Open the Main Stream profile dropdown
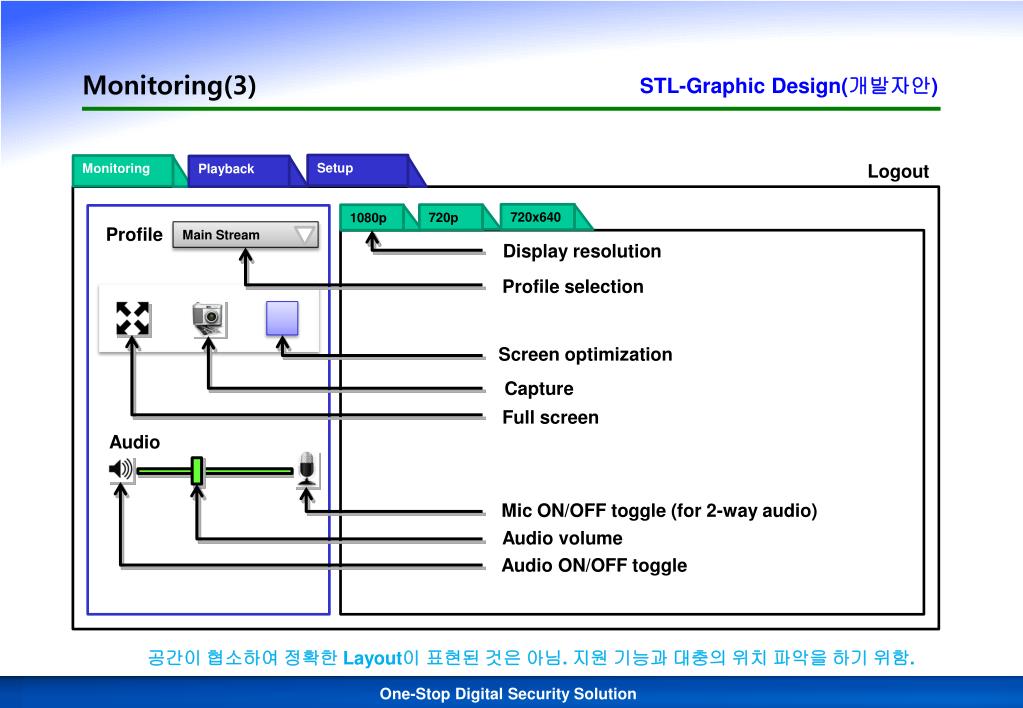 click(245, 235)
